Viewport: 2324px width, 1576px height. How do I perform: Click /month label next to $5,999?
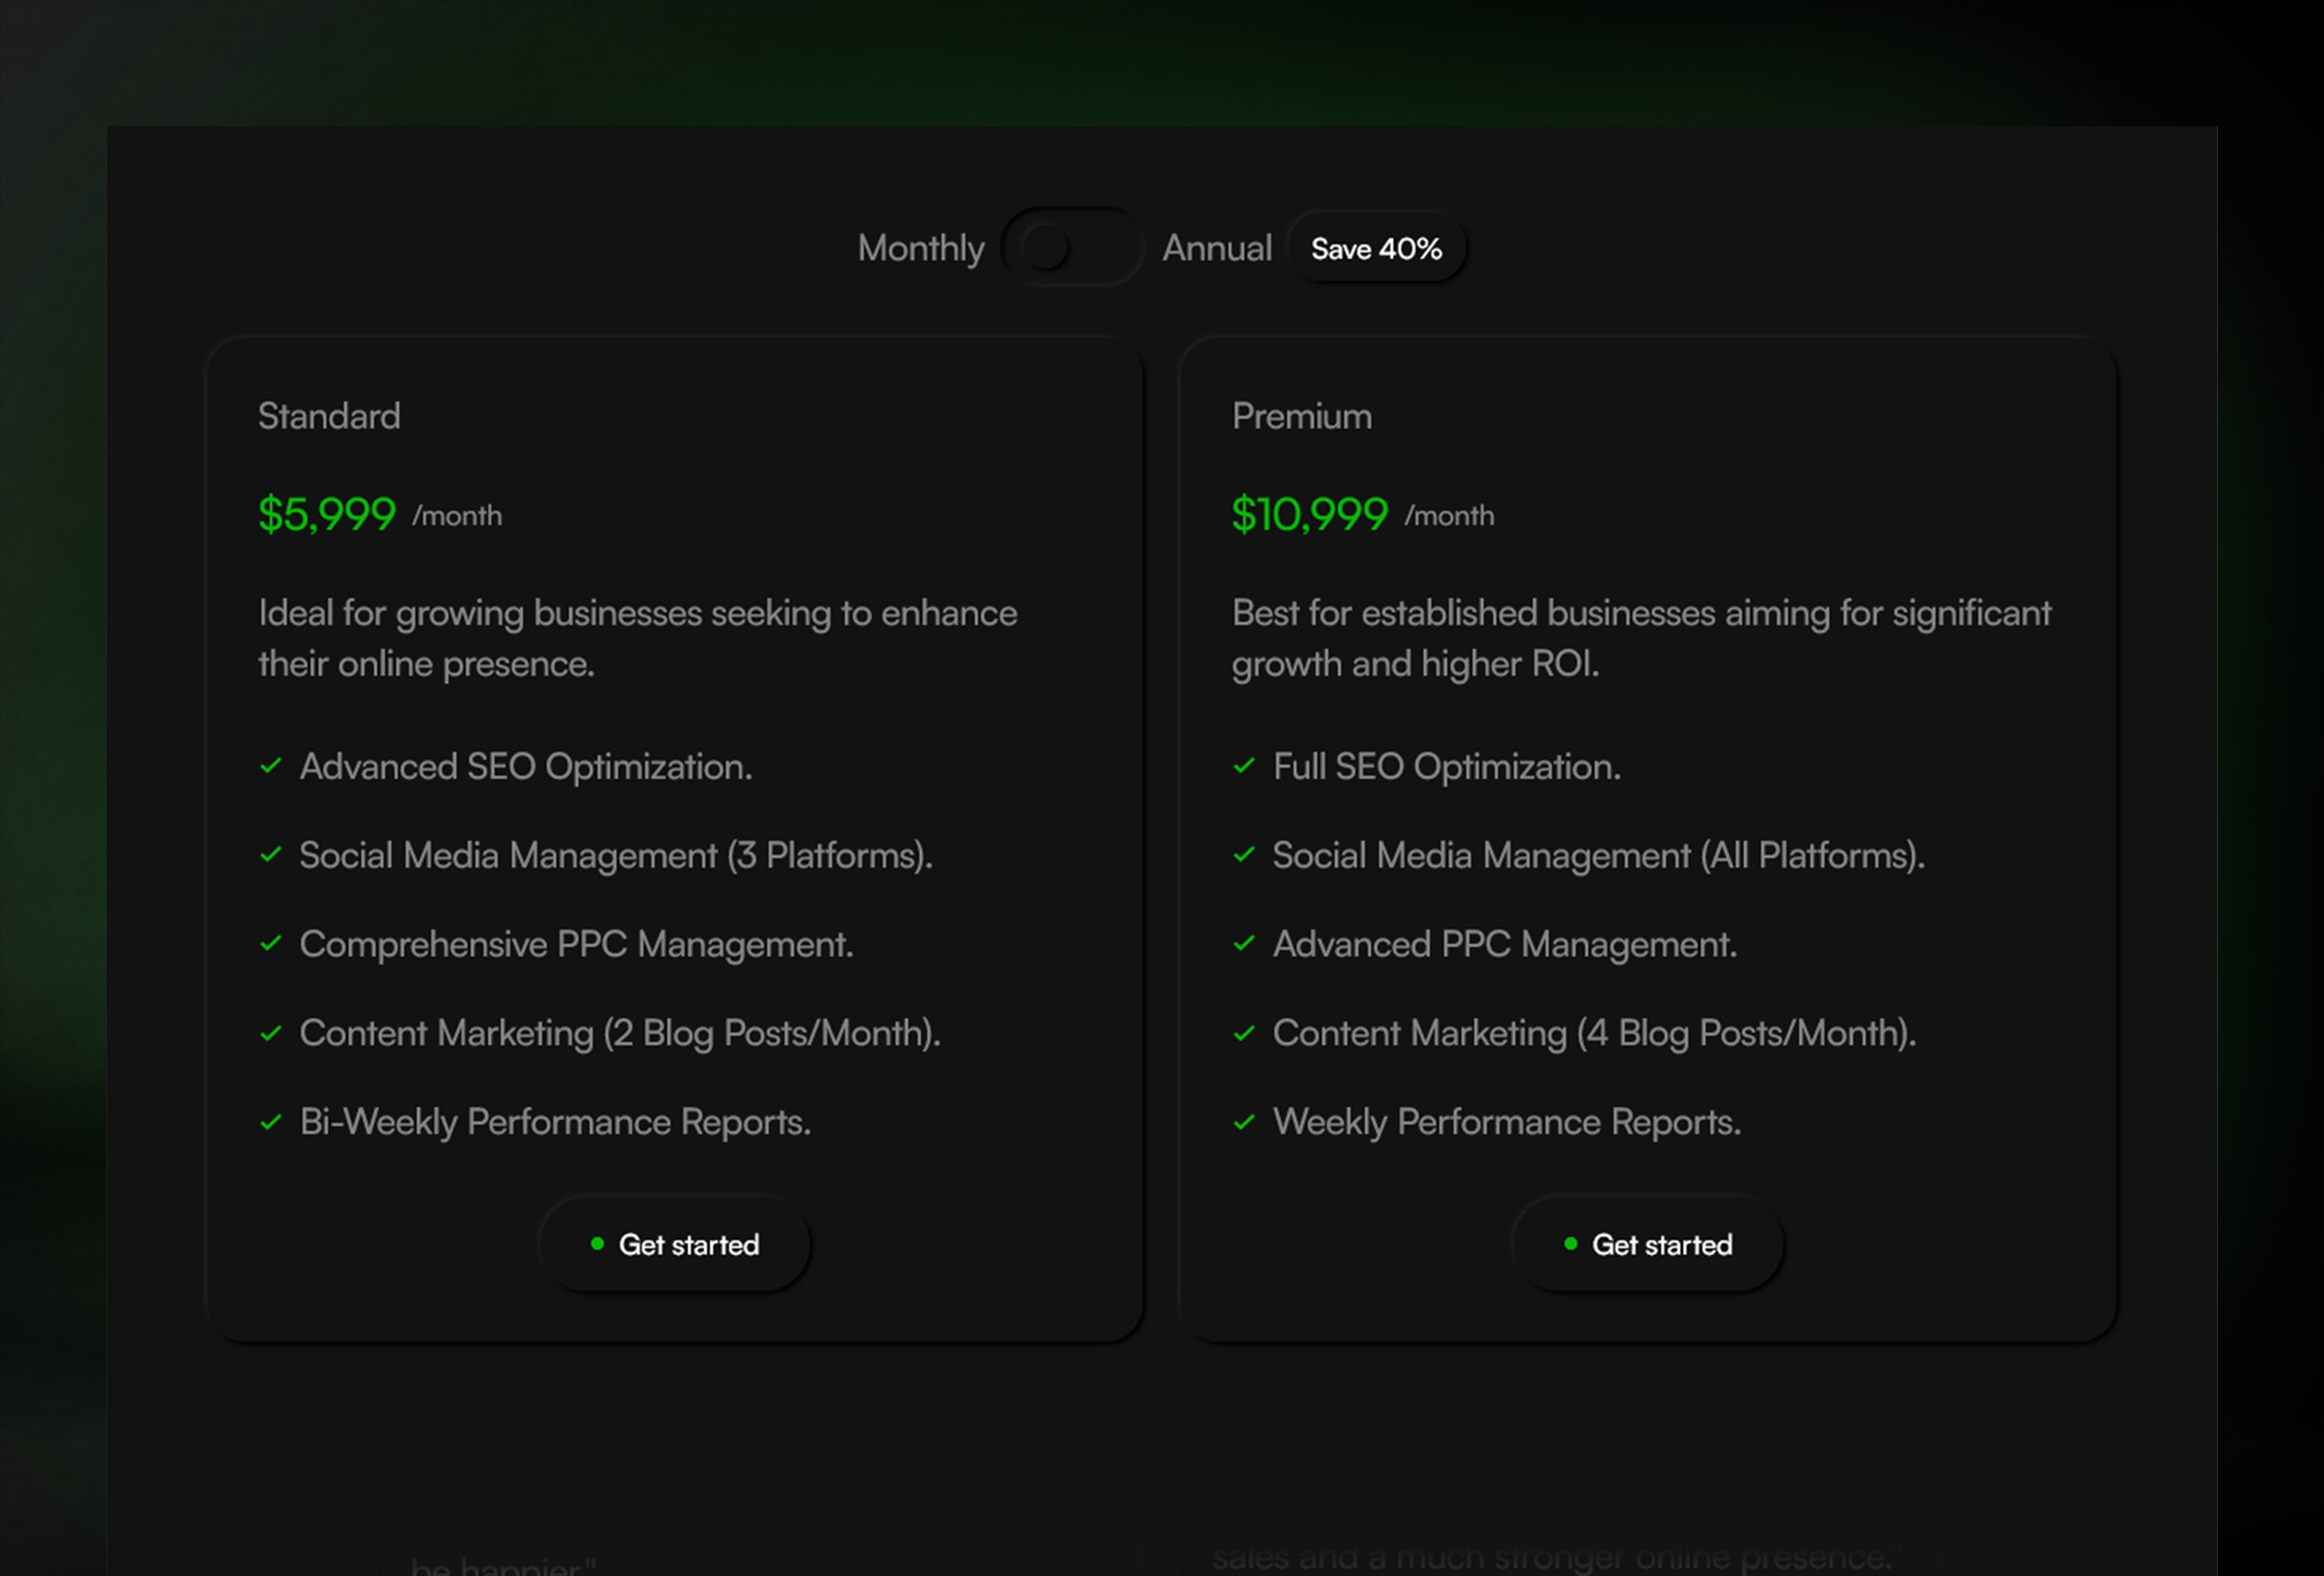point(457,516)
